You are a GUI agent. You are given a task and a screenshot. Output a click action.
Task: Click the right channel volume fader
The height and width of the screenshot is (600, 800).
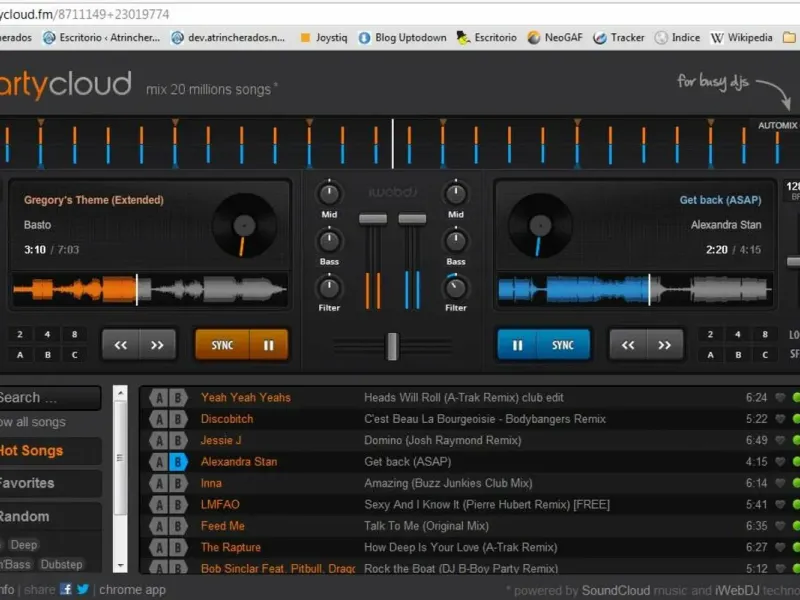(x=412, y=219)
